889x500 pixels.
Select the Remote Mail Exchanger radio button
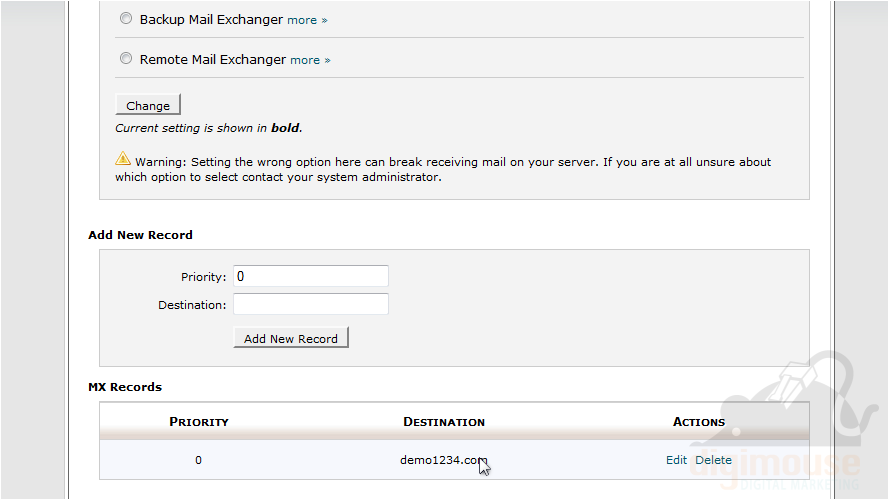click(126, 58)
